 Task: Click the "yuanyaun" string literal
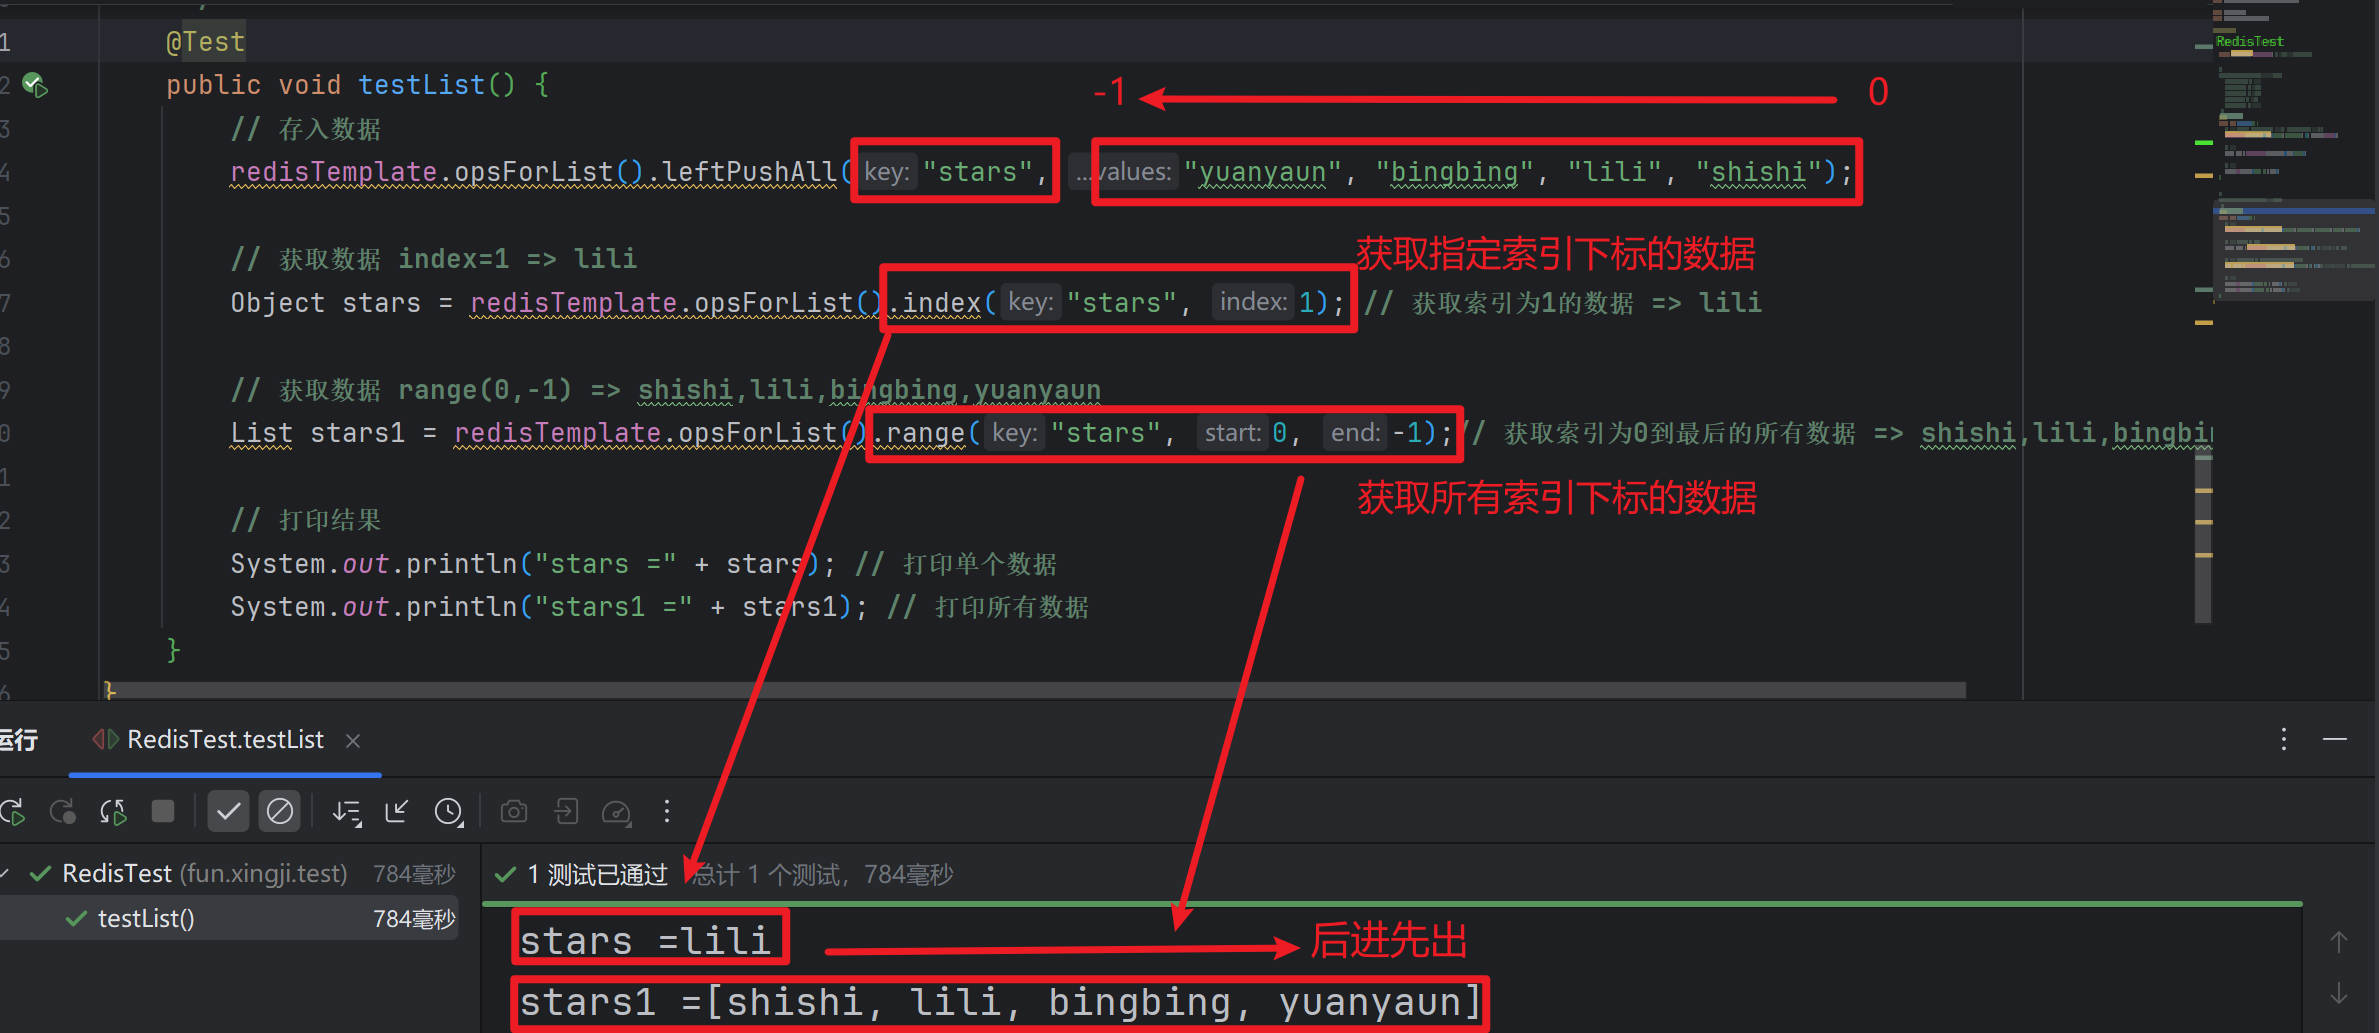[x=1262, y=172]
